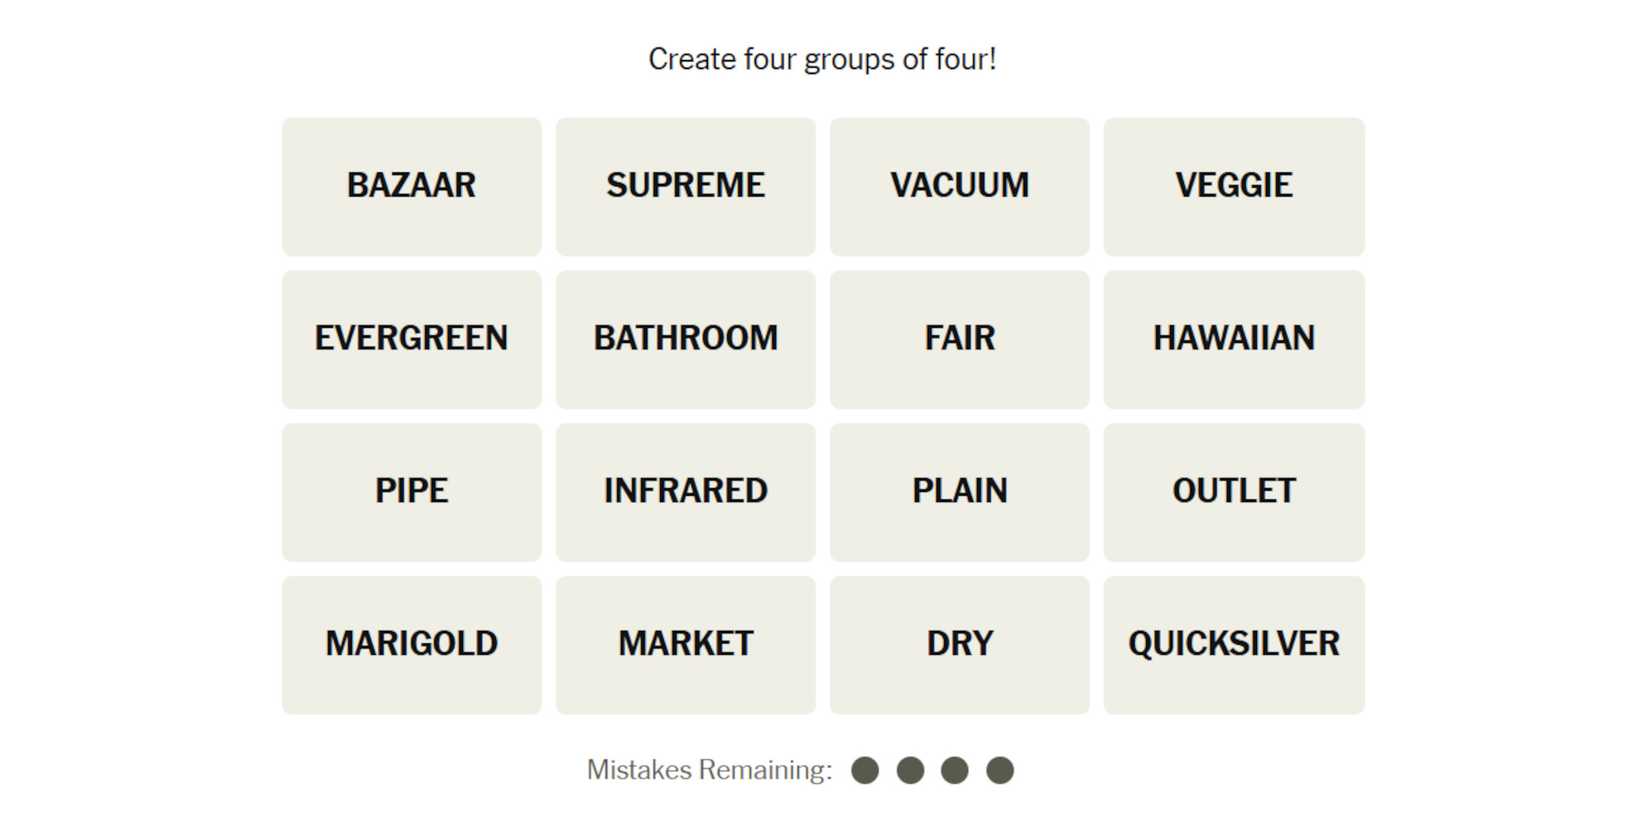Tap the OUTLET tile
The width and height of the screenshot is (1650, 825).
[x=1233, y=492]
